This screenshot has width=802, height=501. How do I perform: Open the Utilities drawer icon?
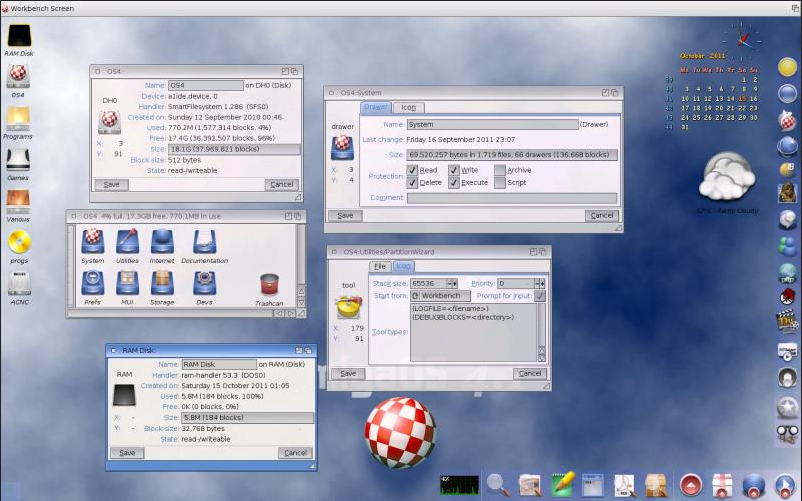coord(127,243)
